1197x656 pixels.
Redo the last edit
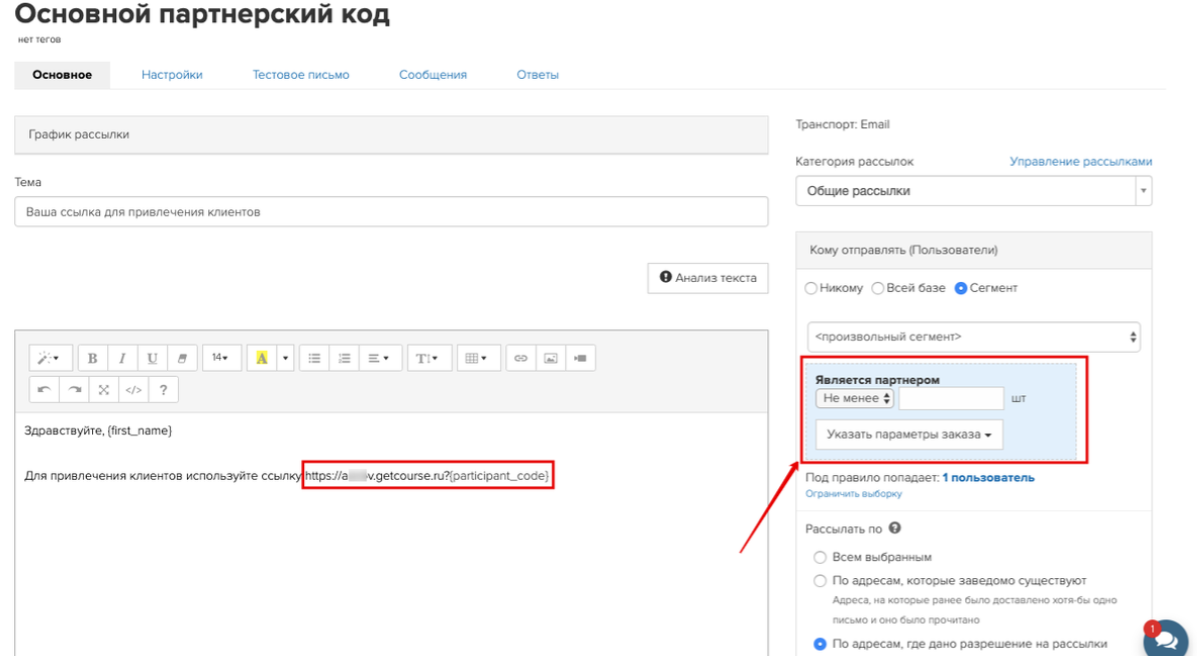tap(74, 389)
